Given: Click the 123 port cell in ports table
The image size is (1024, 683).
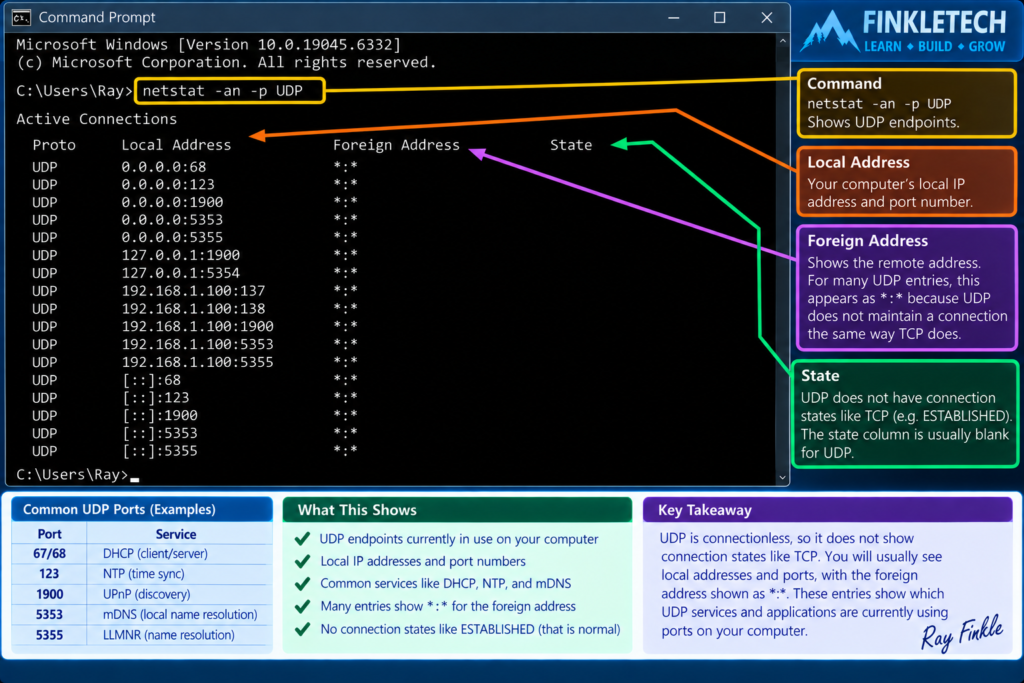Looking at the screenshot, I should (x=50, y=574).
